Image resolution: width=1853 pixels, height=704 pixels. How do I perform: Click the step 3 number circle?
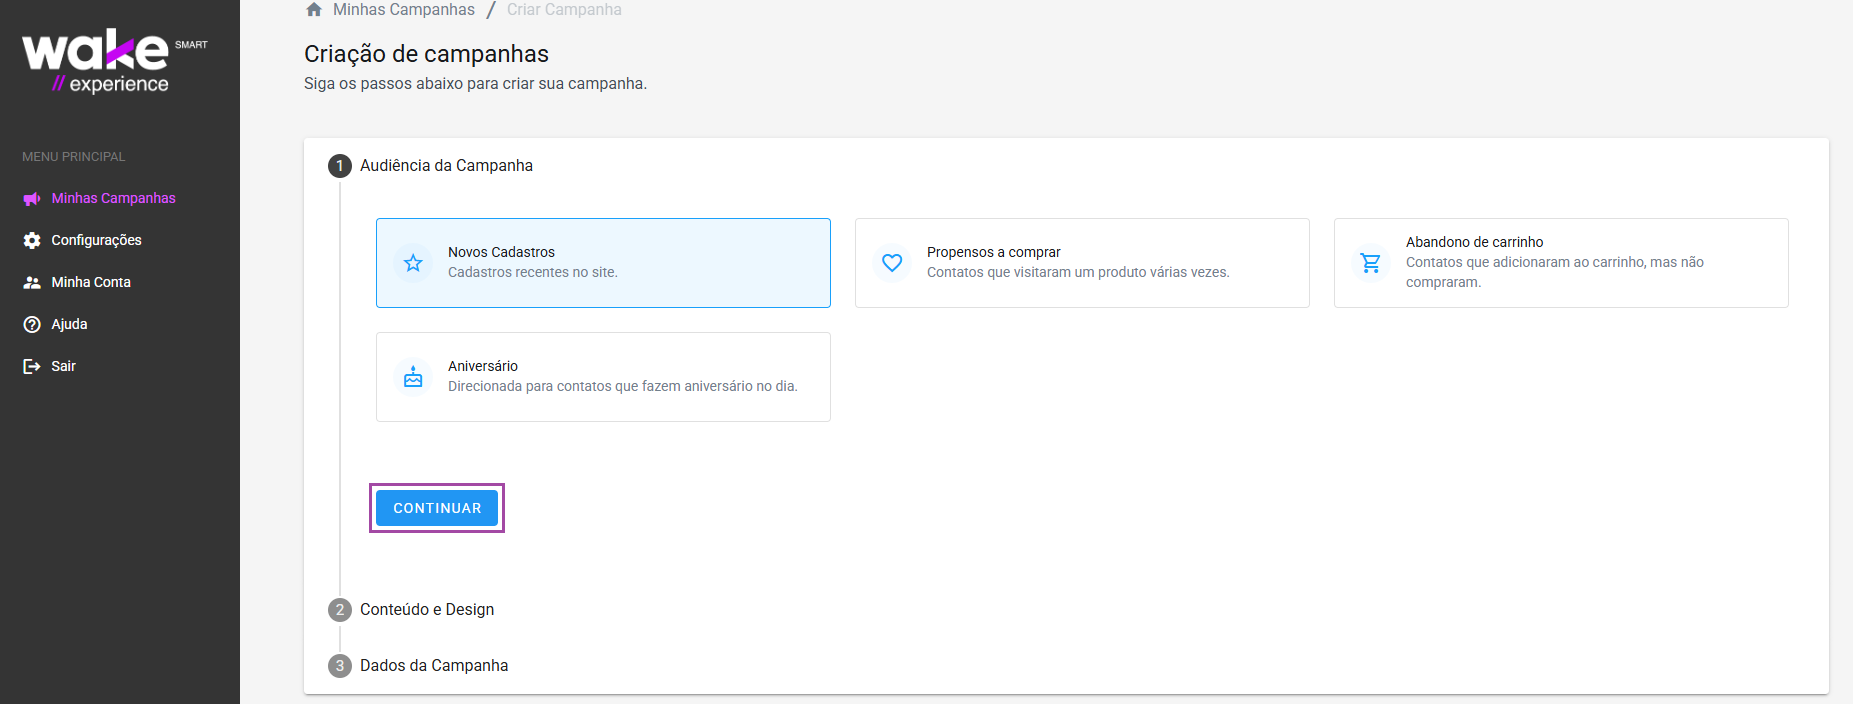pos(340,666)
